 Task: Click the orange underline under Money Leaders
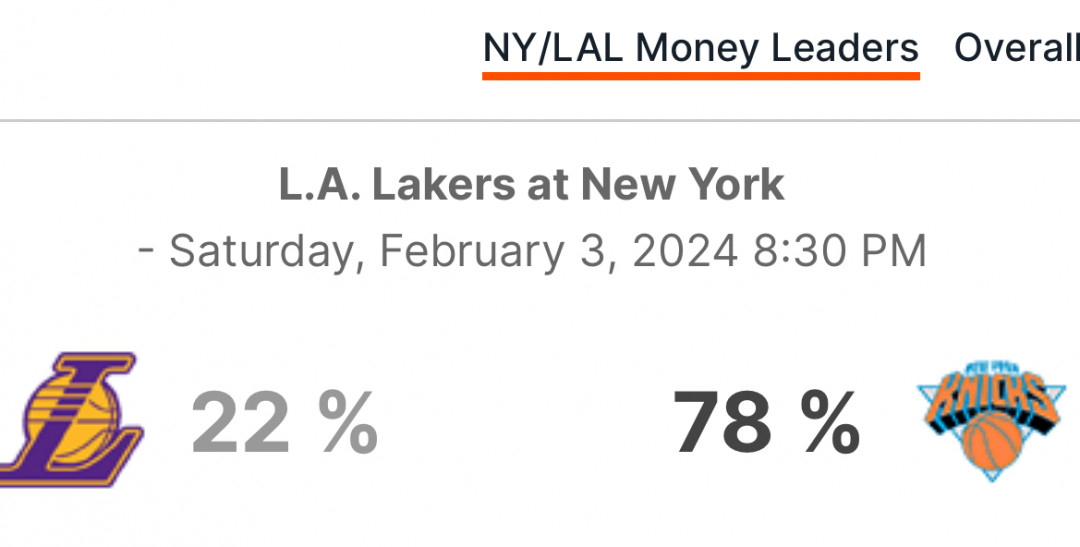click(x=700, y=75)
